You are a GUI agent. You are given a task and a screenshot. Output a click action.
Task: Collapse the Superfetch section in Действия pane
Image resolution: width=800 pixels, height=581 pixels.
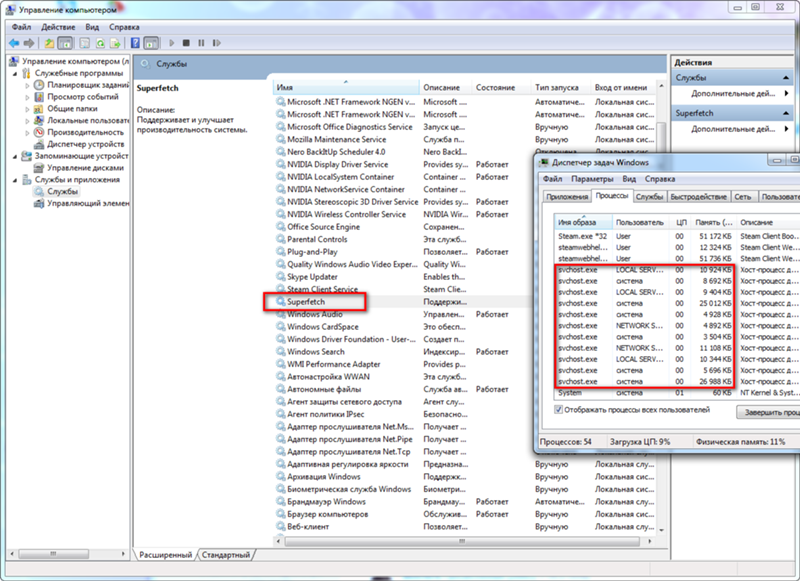tap(786, 113)
